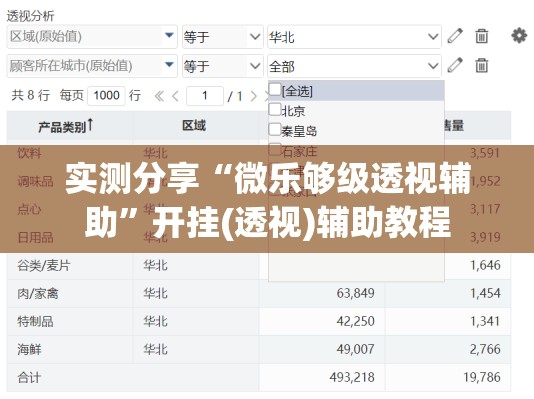534x399 pixels.
Task: Collapse the 全部 value dropdown
Action: point(433,66)
